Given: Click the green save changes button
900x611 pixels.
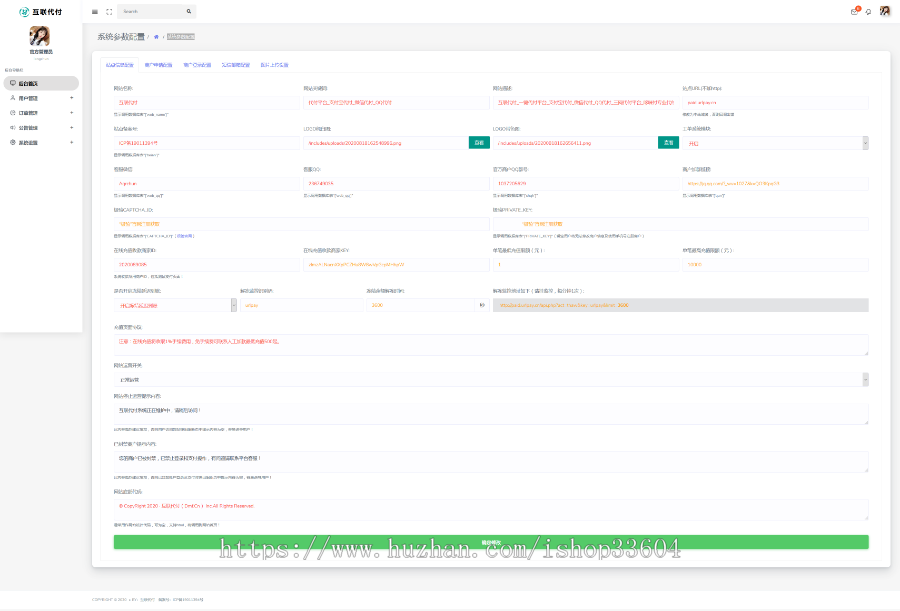Looking at the screenshot, I should (x=490, y=542).
